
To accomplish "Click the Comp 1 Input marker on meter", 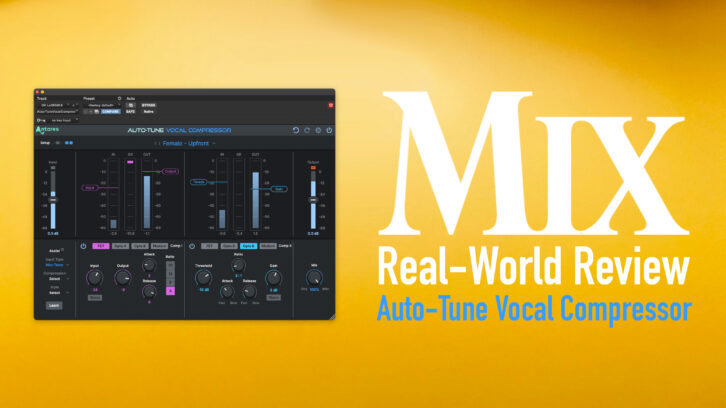I will 89,188.
